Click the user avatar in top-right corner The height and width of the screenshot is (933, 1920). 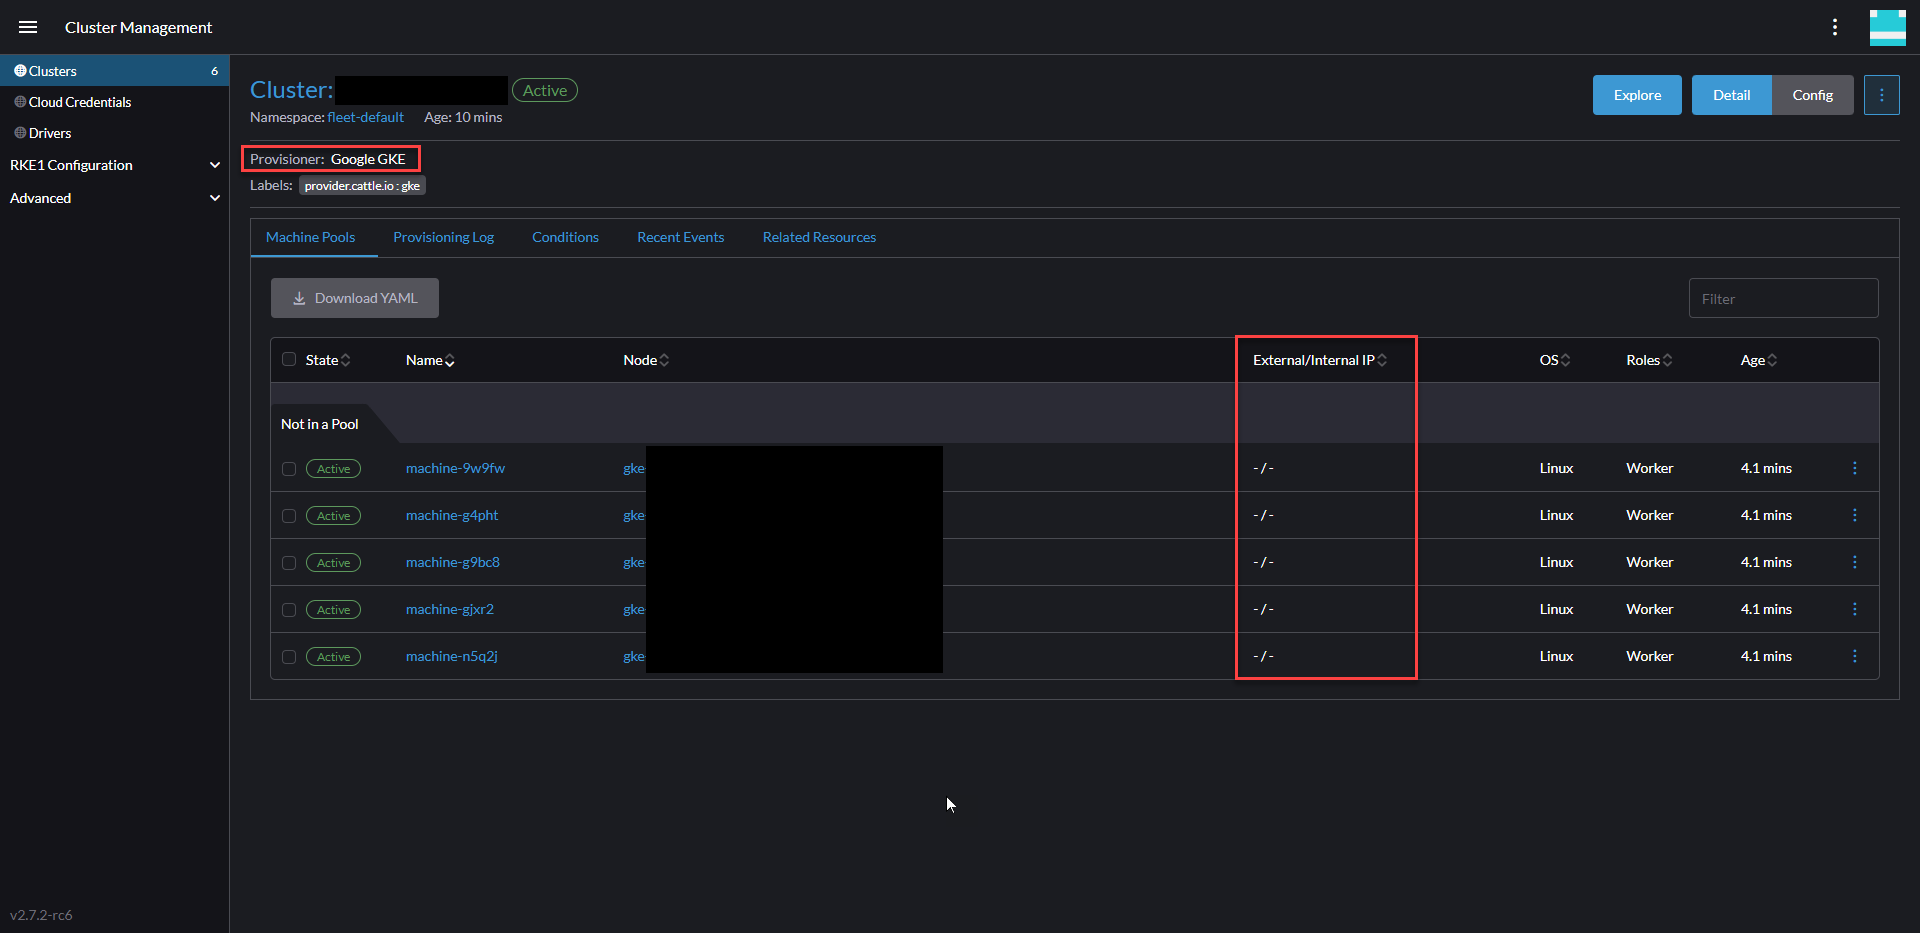[1888, 27]
